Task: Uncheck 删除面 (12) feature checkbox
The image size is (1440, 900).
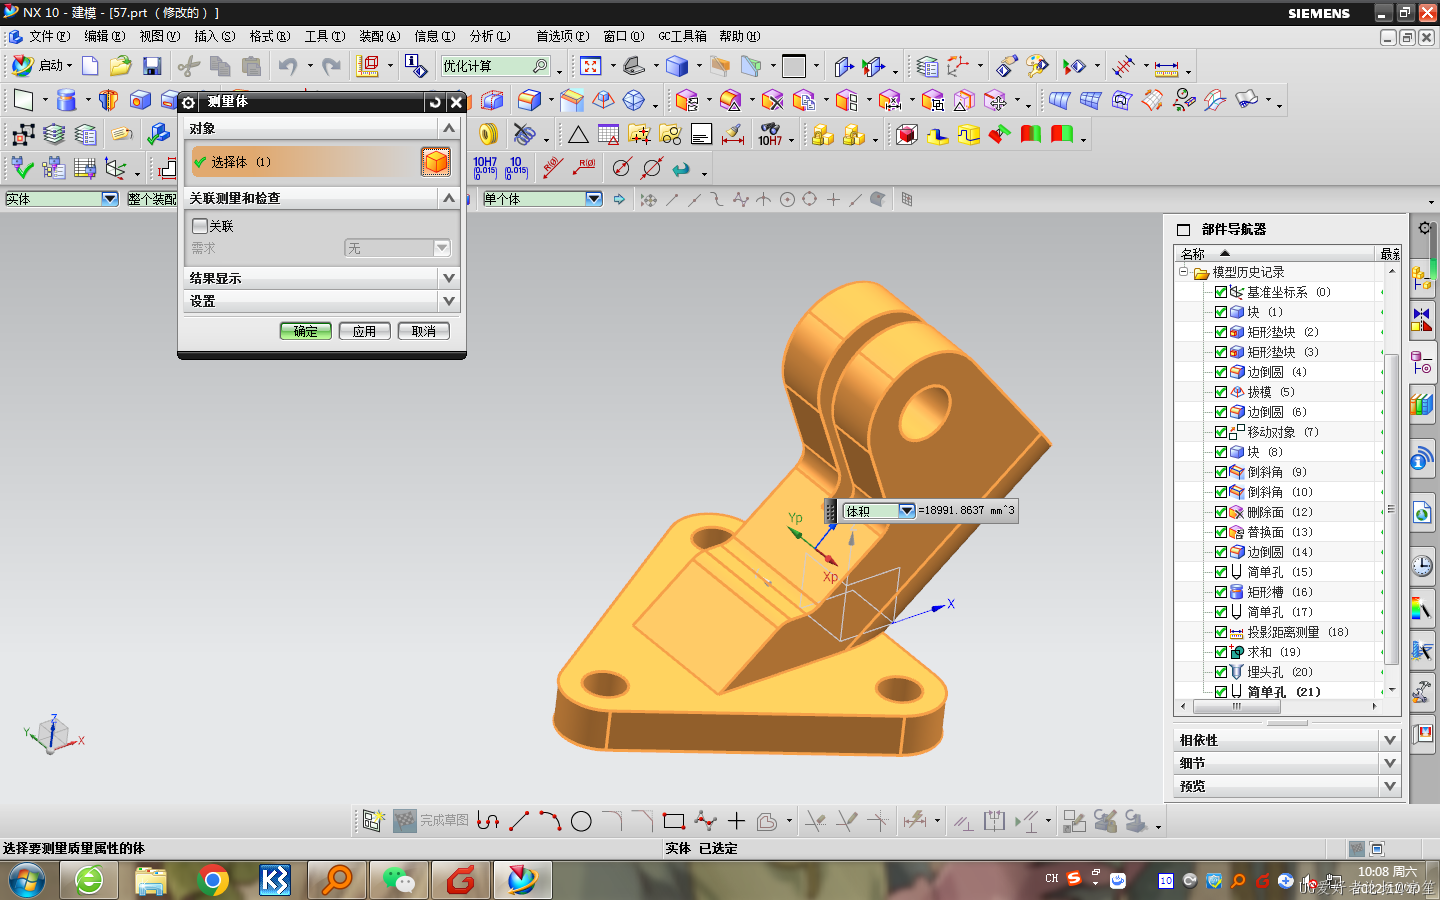Action: click(1221, 512)
